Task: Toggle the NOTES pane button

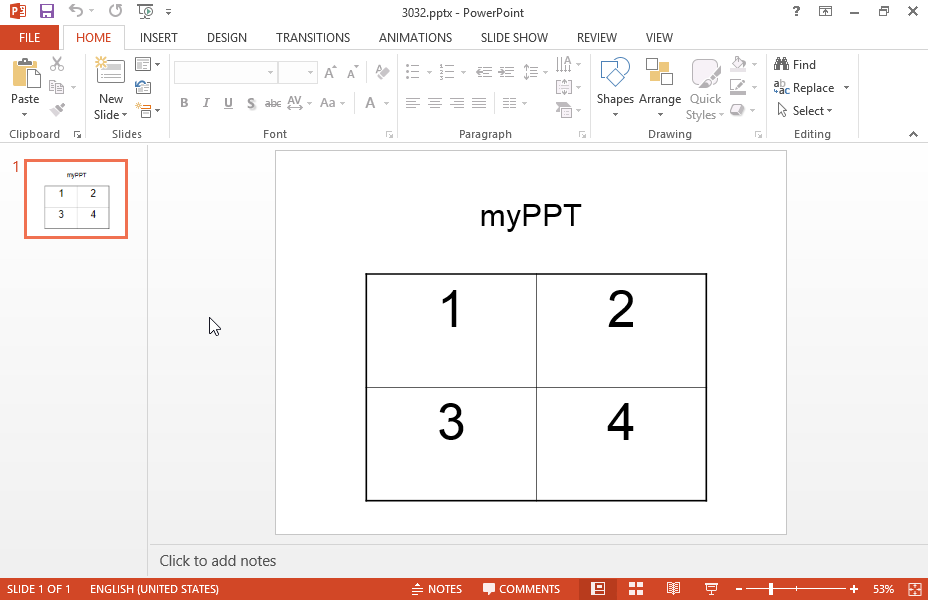Action: 437,589
